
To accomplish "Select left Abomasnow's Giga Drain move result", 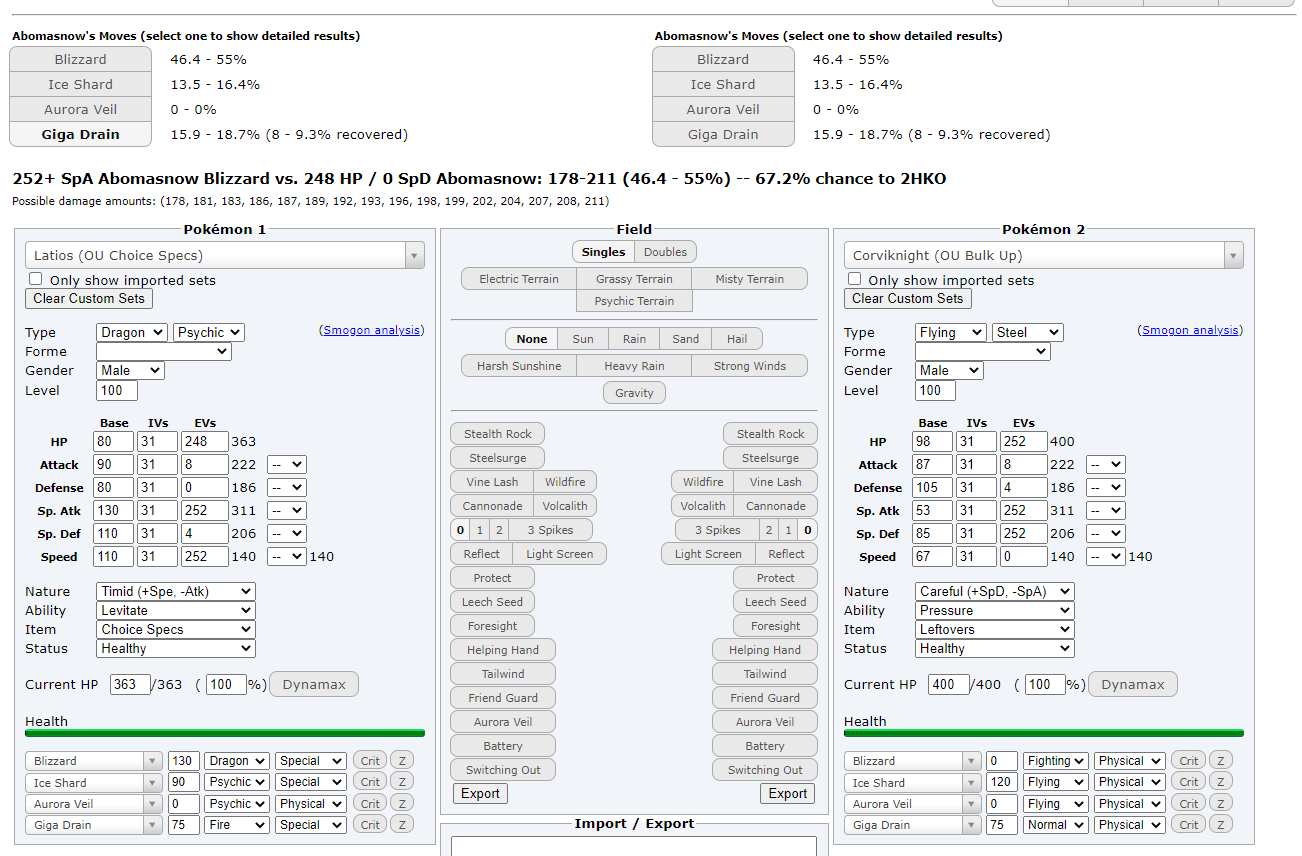I will click(x=80, y=134).
